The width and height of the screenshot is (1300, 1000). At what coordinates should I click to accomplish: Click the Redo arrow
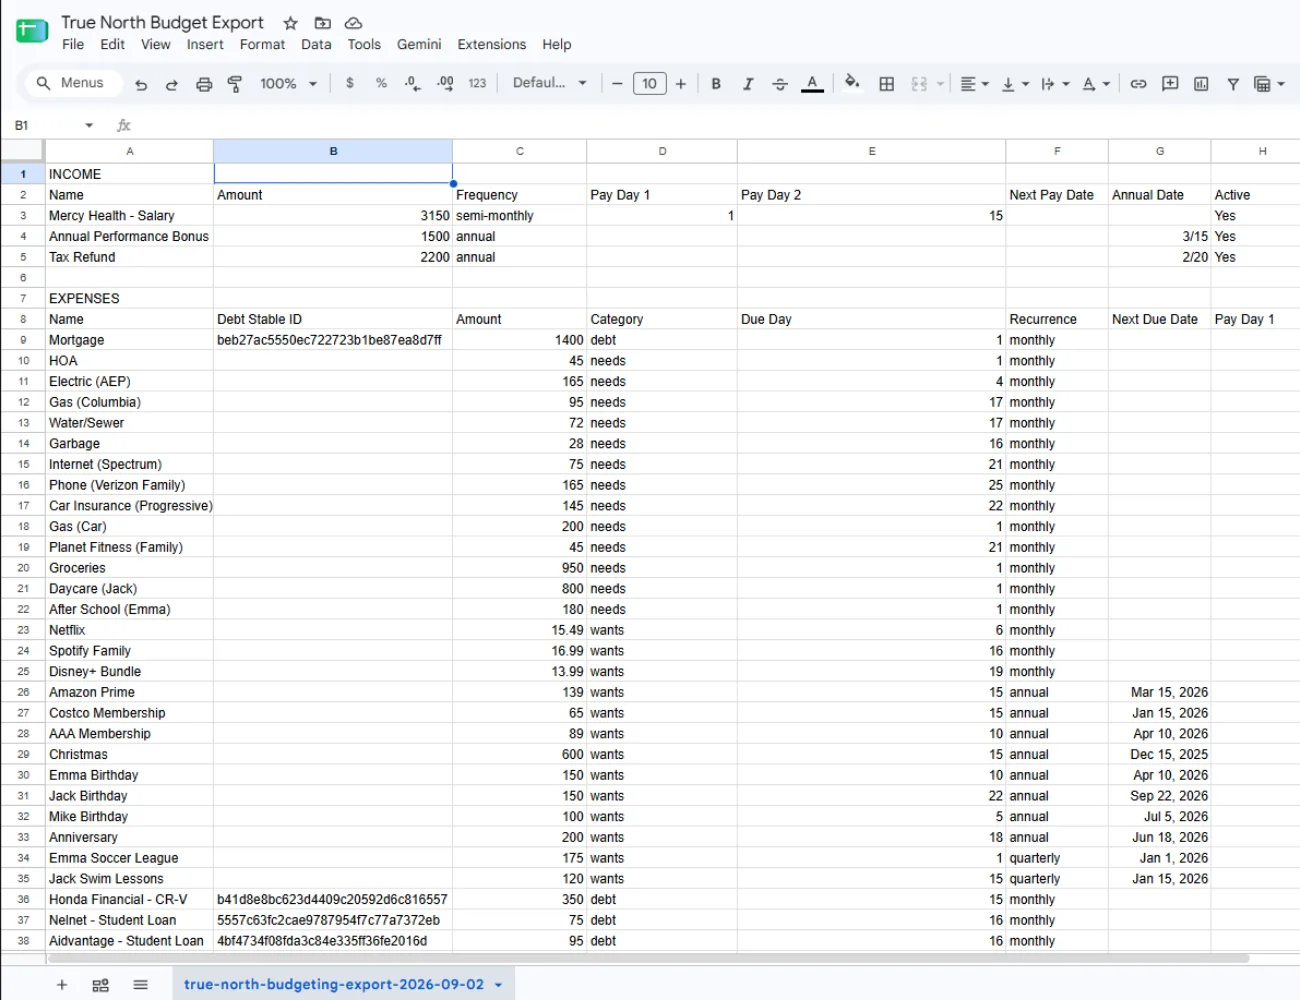click(x=172, y=84)
